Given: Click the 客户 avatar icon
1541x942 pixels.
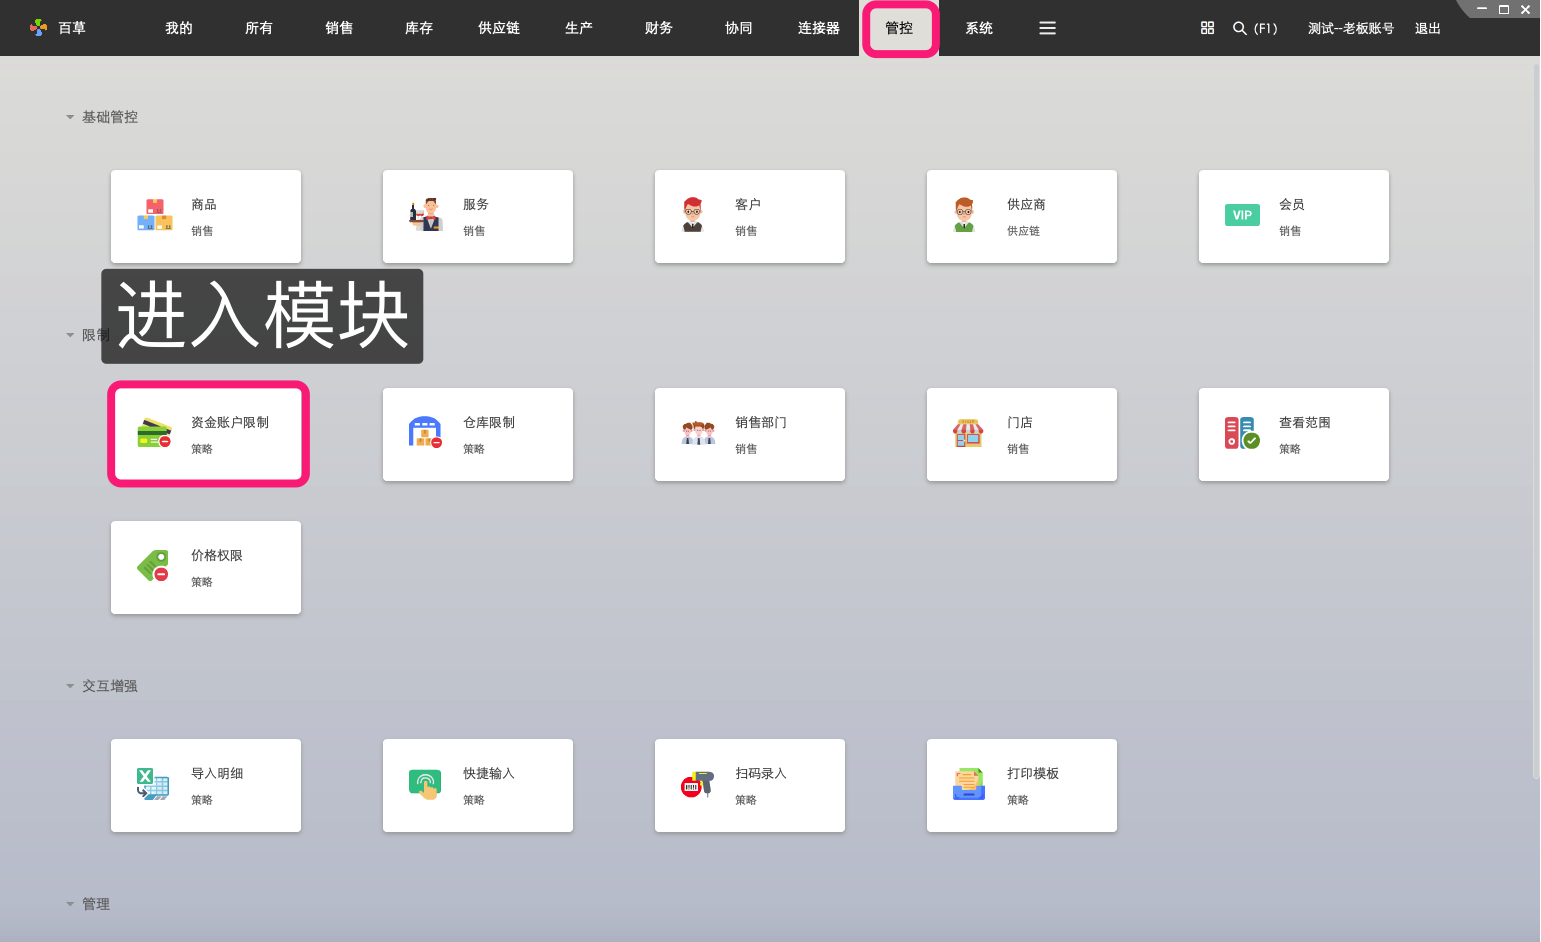Looking at the screenshot, I should [x=693, y=215].
